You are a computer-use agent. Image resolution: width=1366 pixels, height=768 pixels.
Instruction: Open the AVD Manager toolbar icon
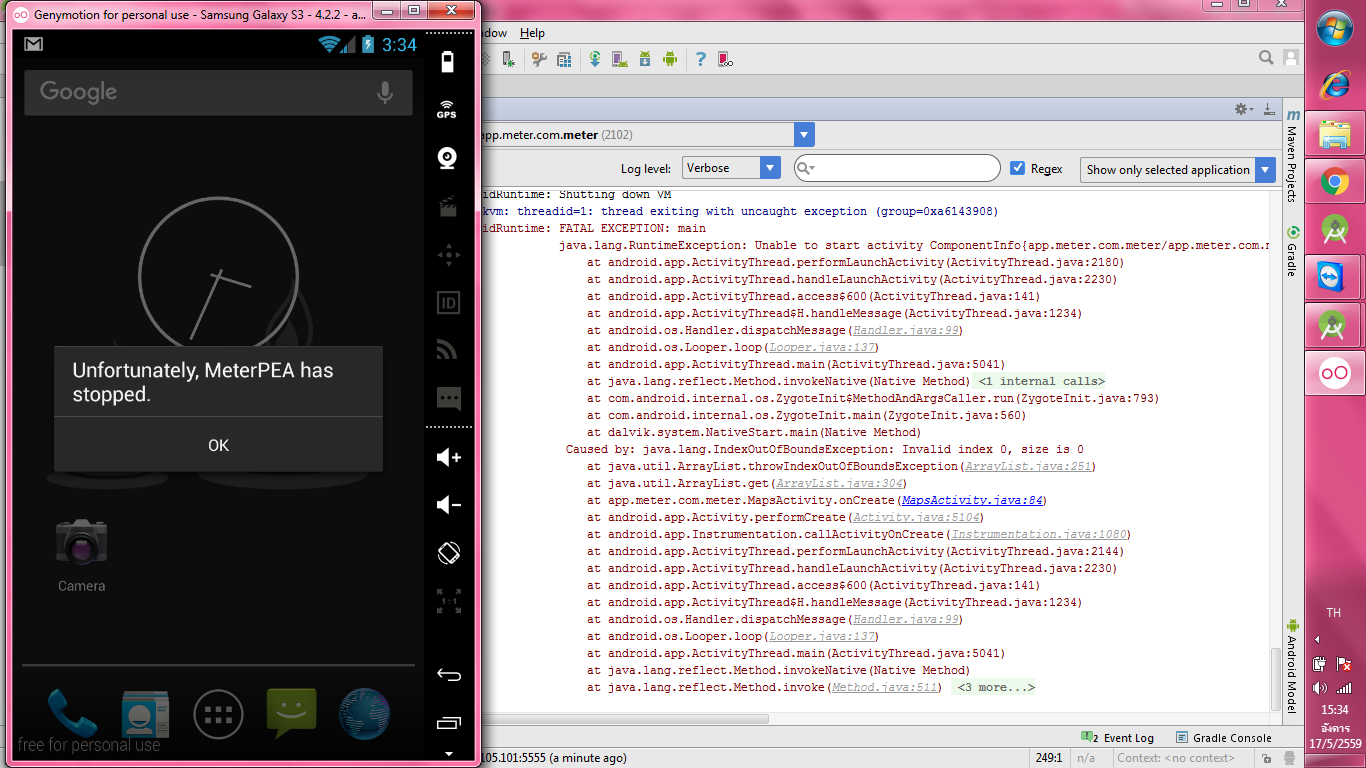coord(619,59)
